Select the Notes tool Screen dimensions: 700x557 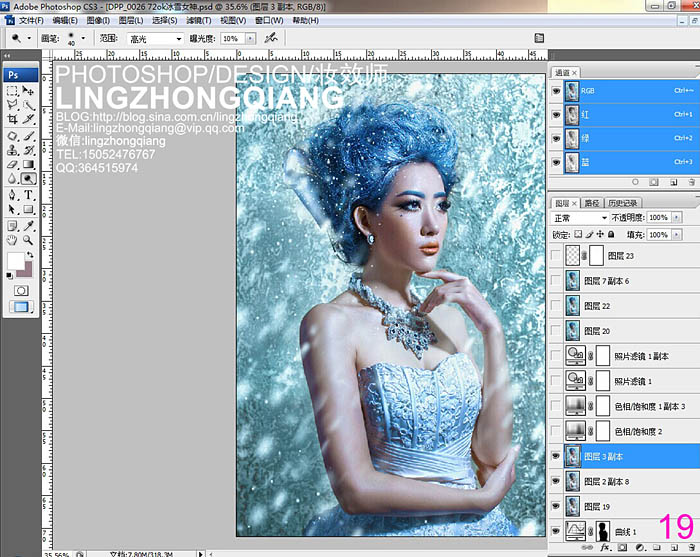point(12,225)
